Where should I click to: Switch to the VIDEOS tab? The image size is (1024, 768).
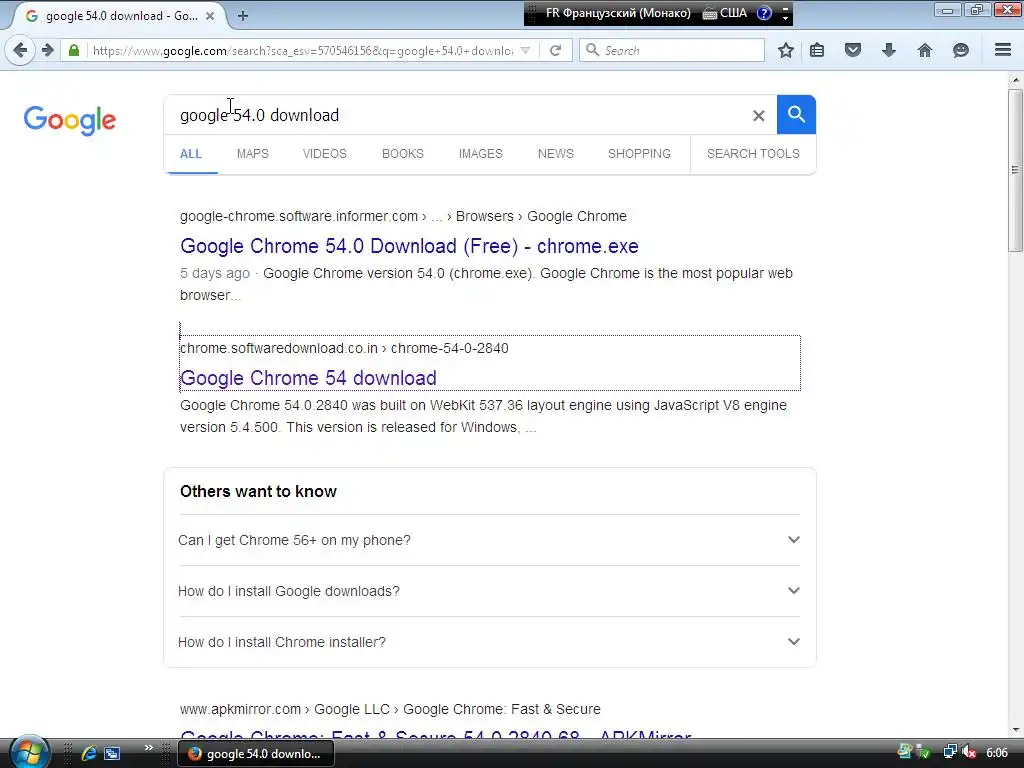click(325, 154)
